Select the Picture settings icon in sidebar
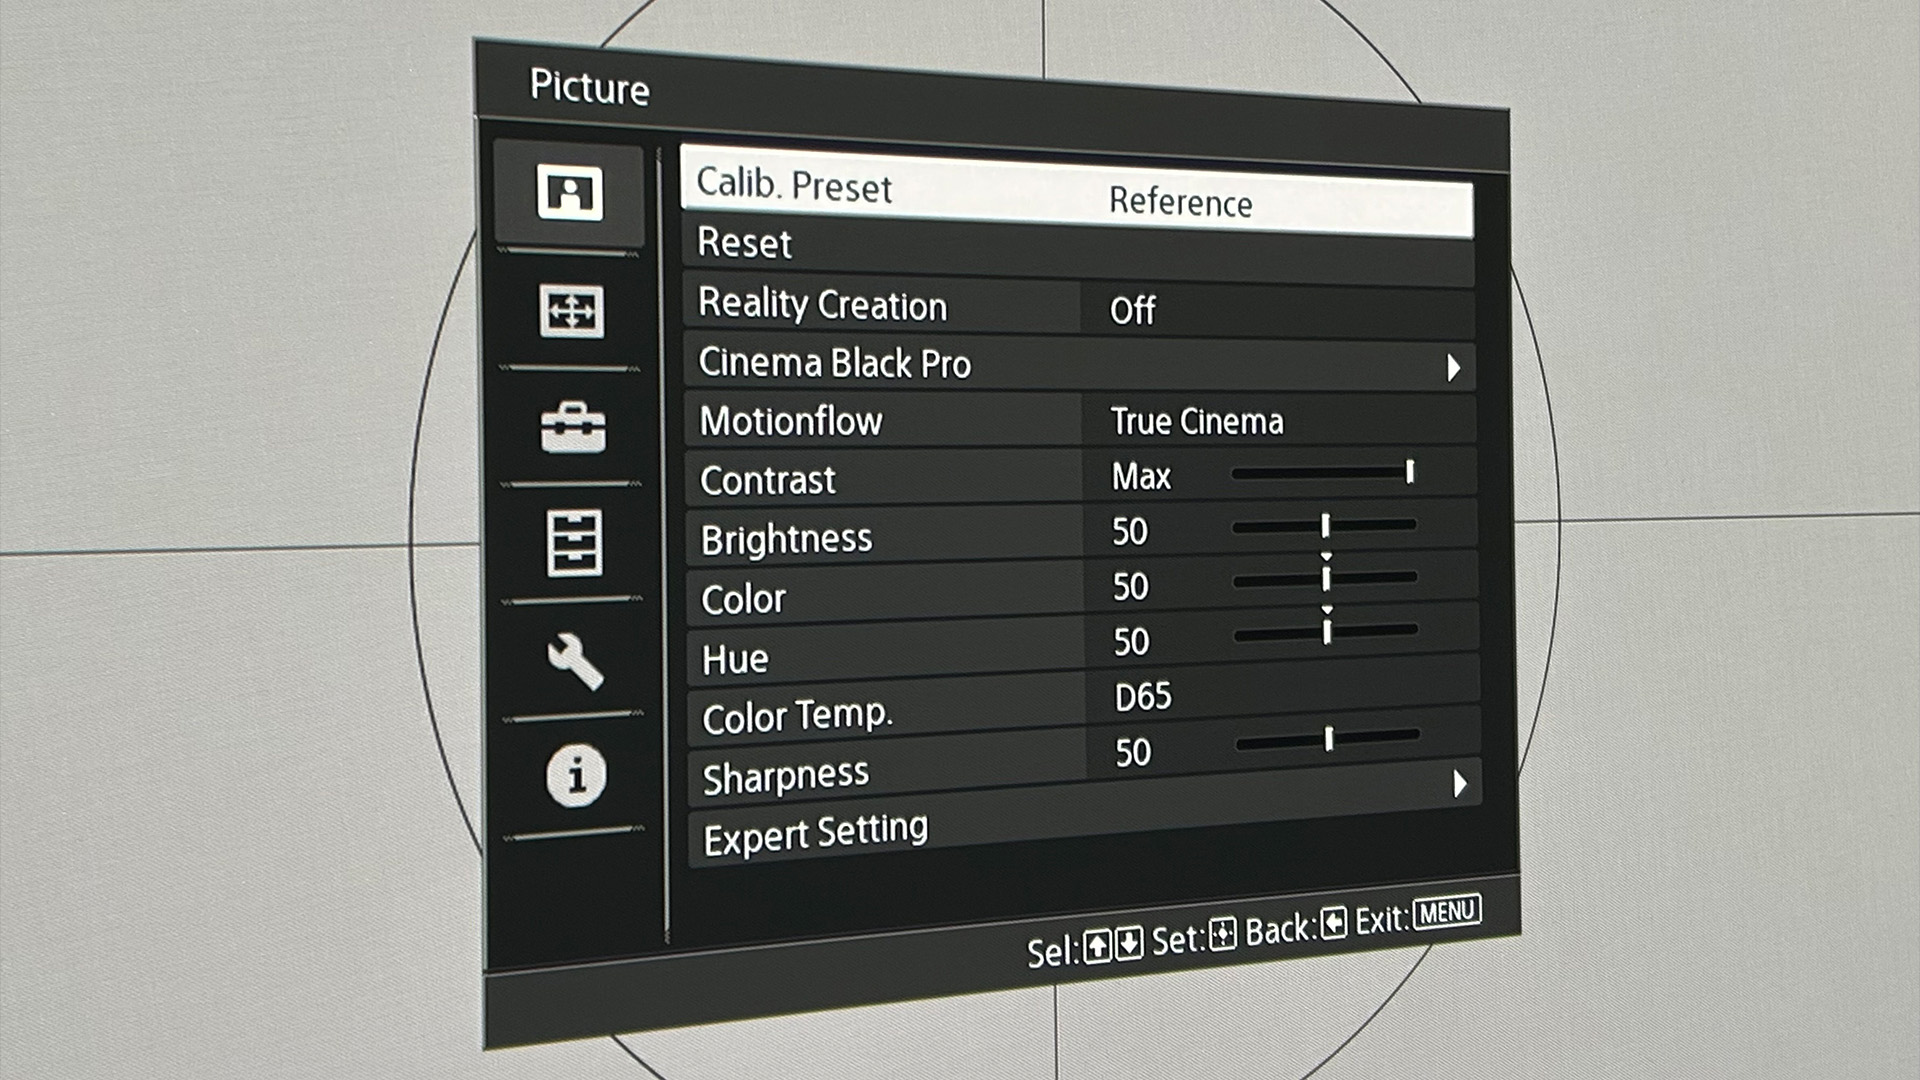This screenshot has width=1920, height=1080. [x=569, y=192]
